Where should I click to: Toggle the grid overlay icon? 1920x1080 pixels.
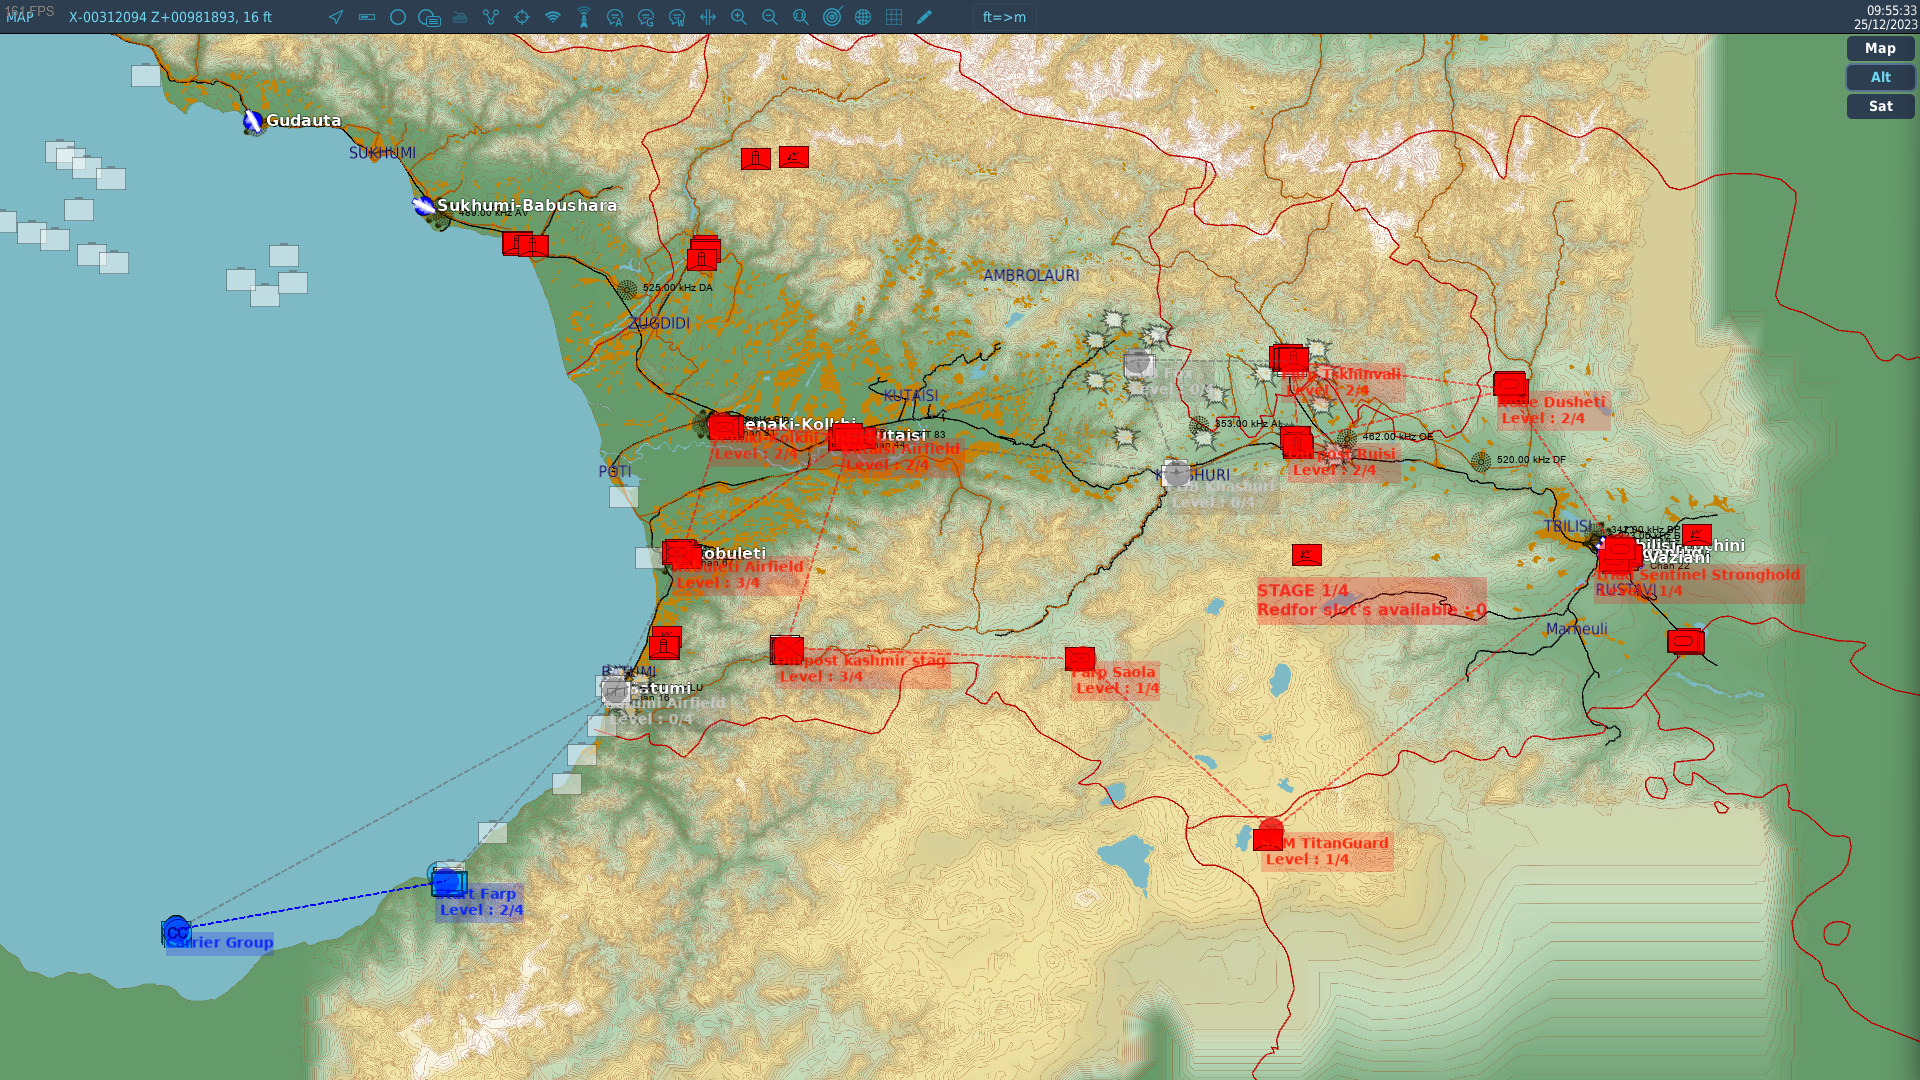tap(894, 17)
